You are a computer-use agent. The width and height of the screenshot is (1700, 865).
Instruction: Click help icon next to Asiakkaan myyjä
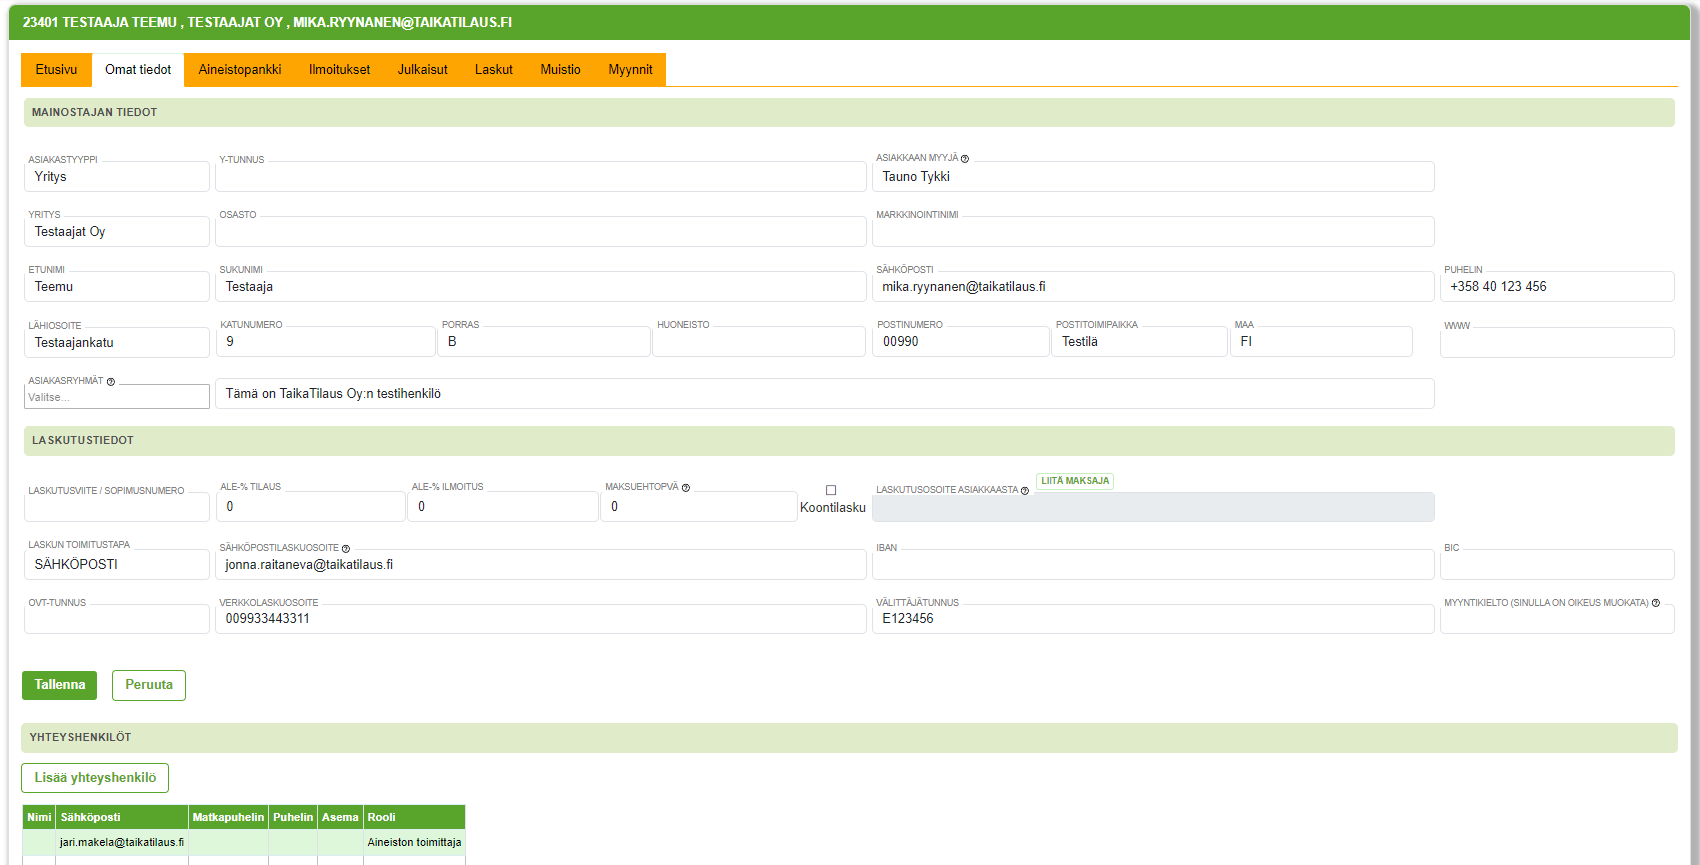(965, 159)
